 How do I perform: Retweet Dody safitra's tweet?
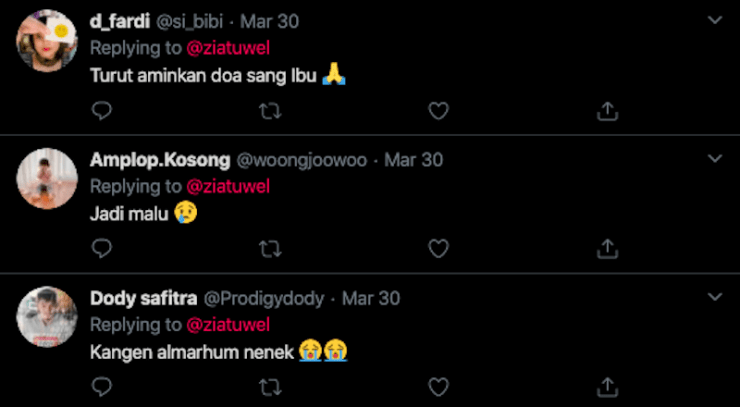pyautogui.click(x=269, y=386)
